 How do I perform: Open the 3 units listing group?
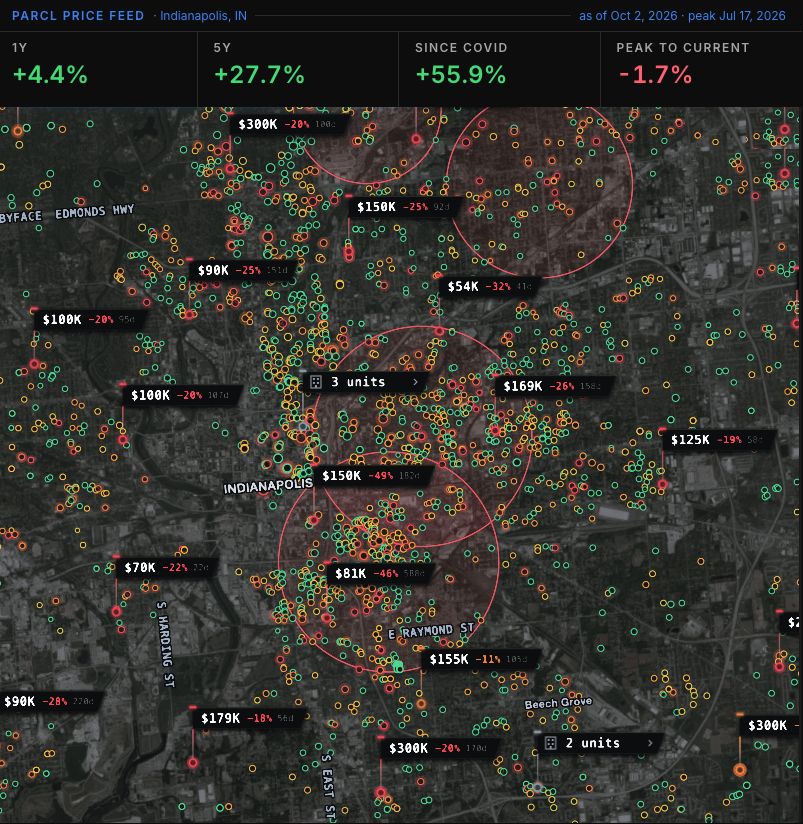coord(366,382)
